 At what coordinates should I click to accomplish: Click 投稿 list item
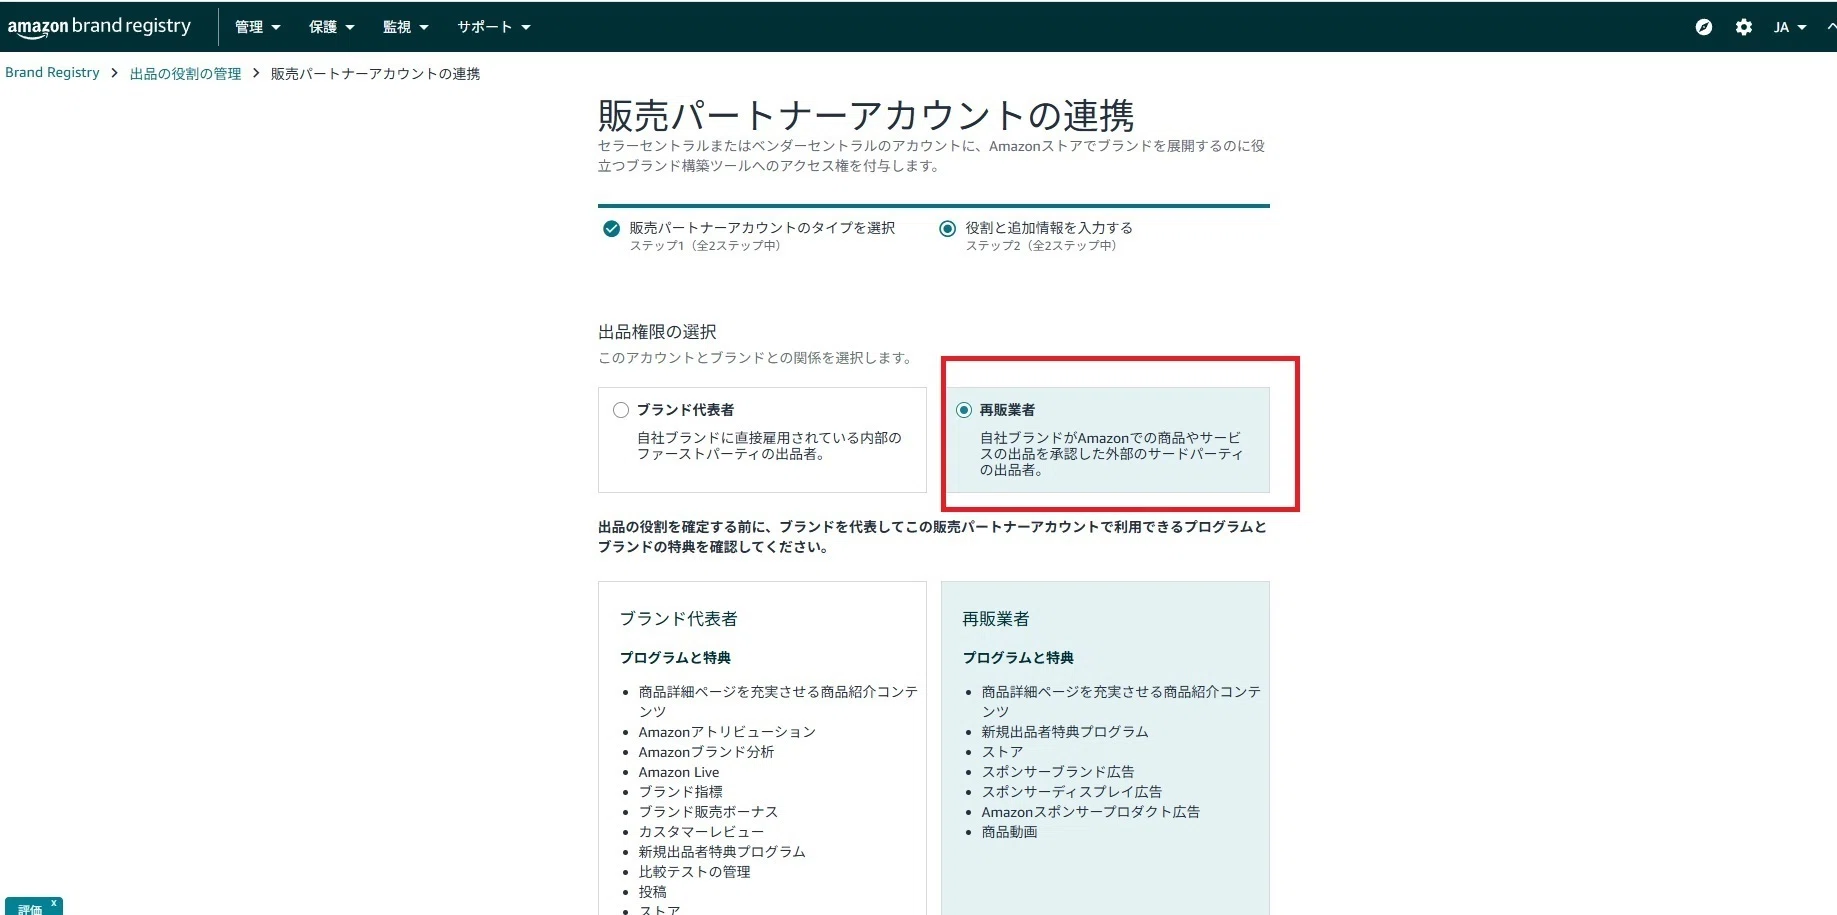(652, 892)
